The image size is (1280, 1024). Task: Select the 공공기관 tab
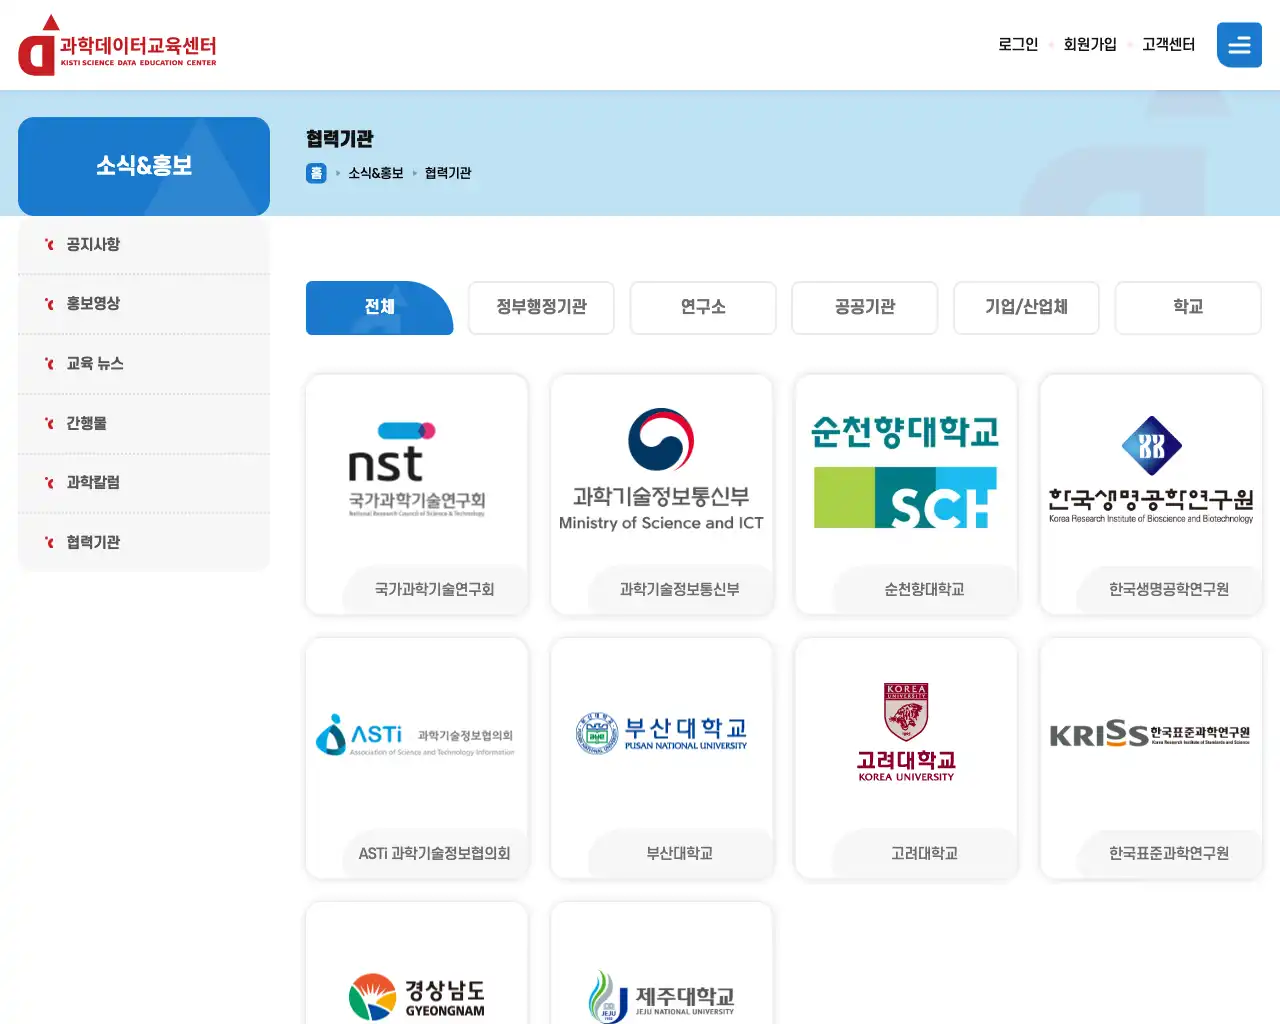click(x=865, y=307)
